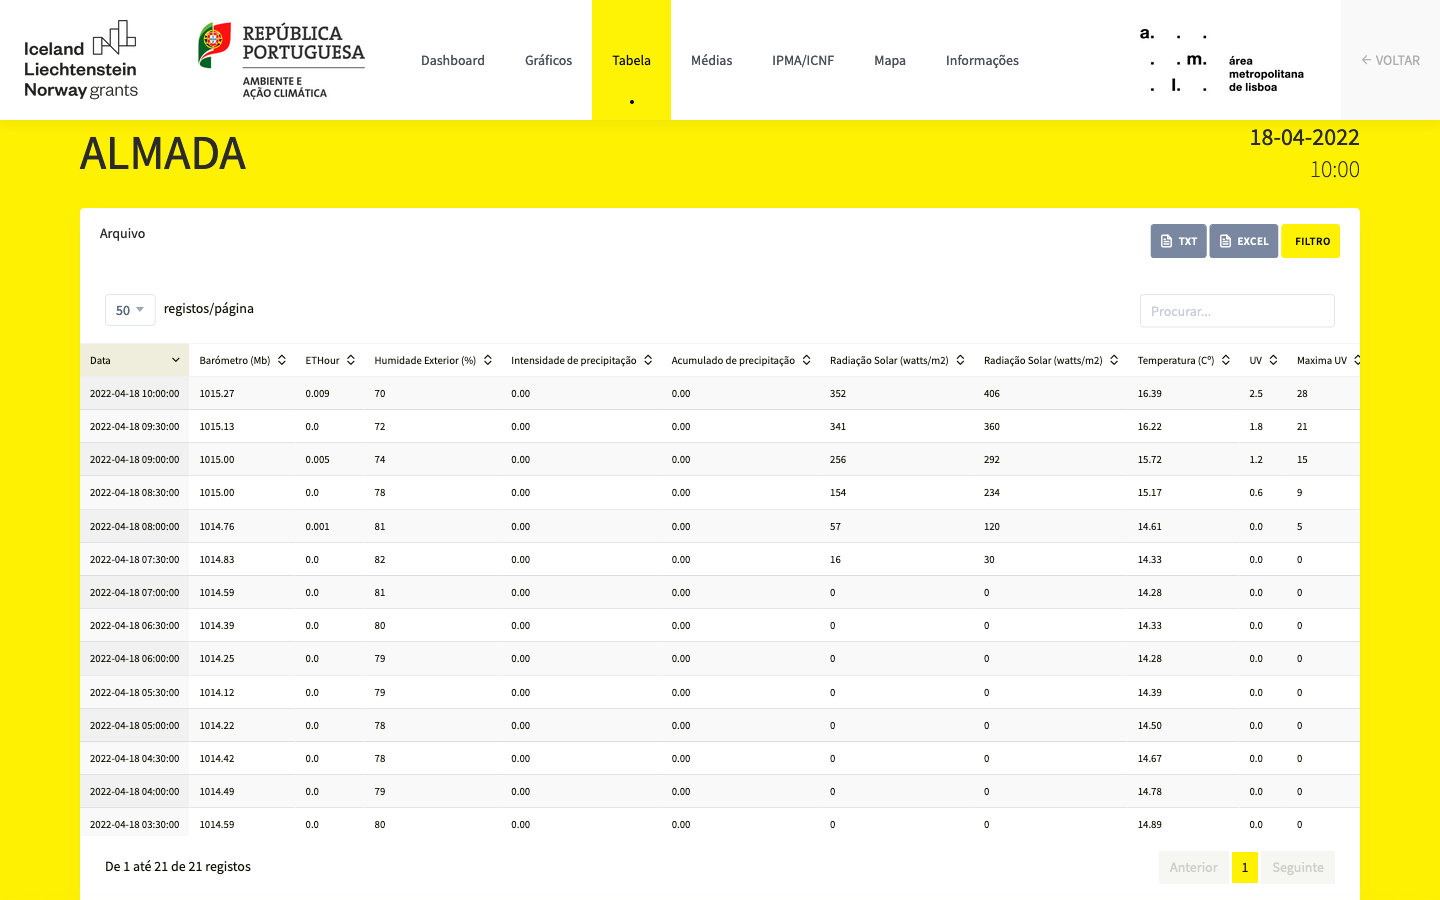Sort by Acumulado de precipitação column

[x=741, y=360]
